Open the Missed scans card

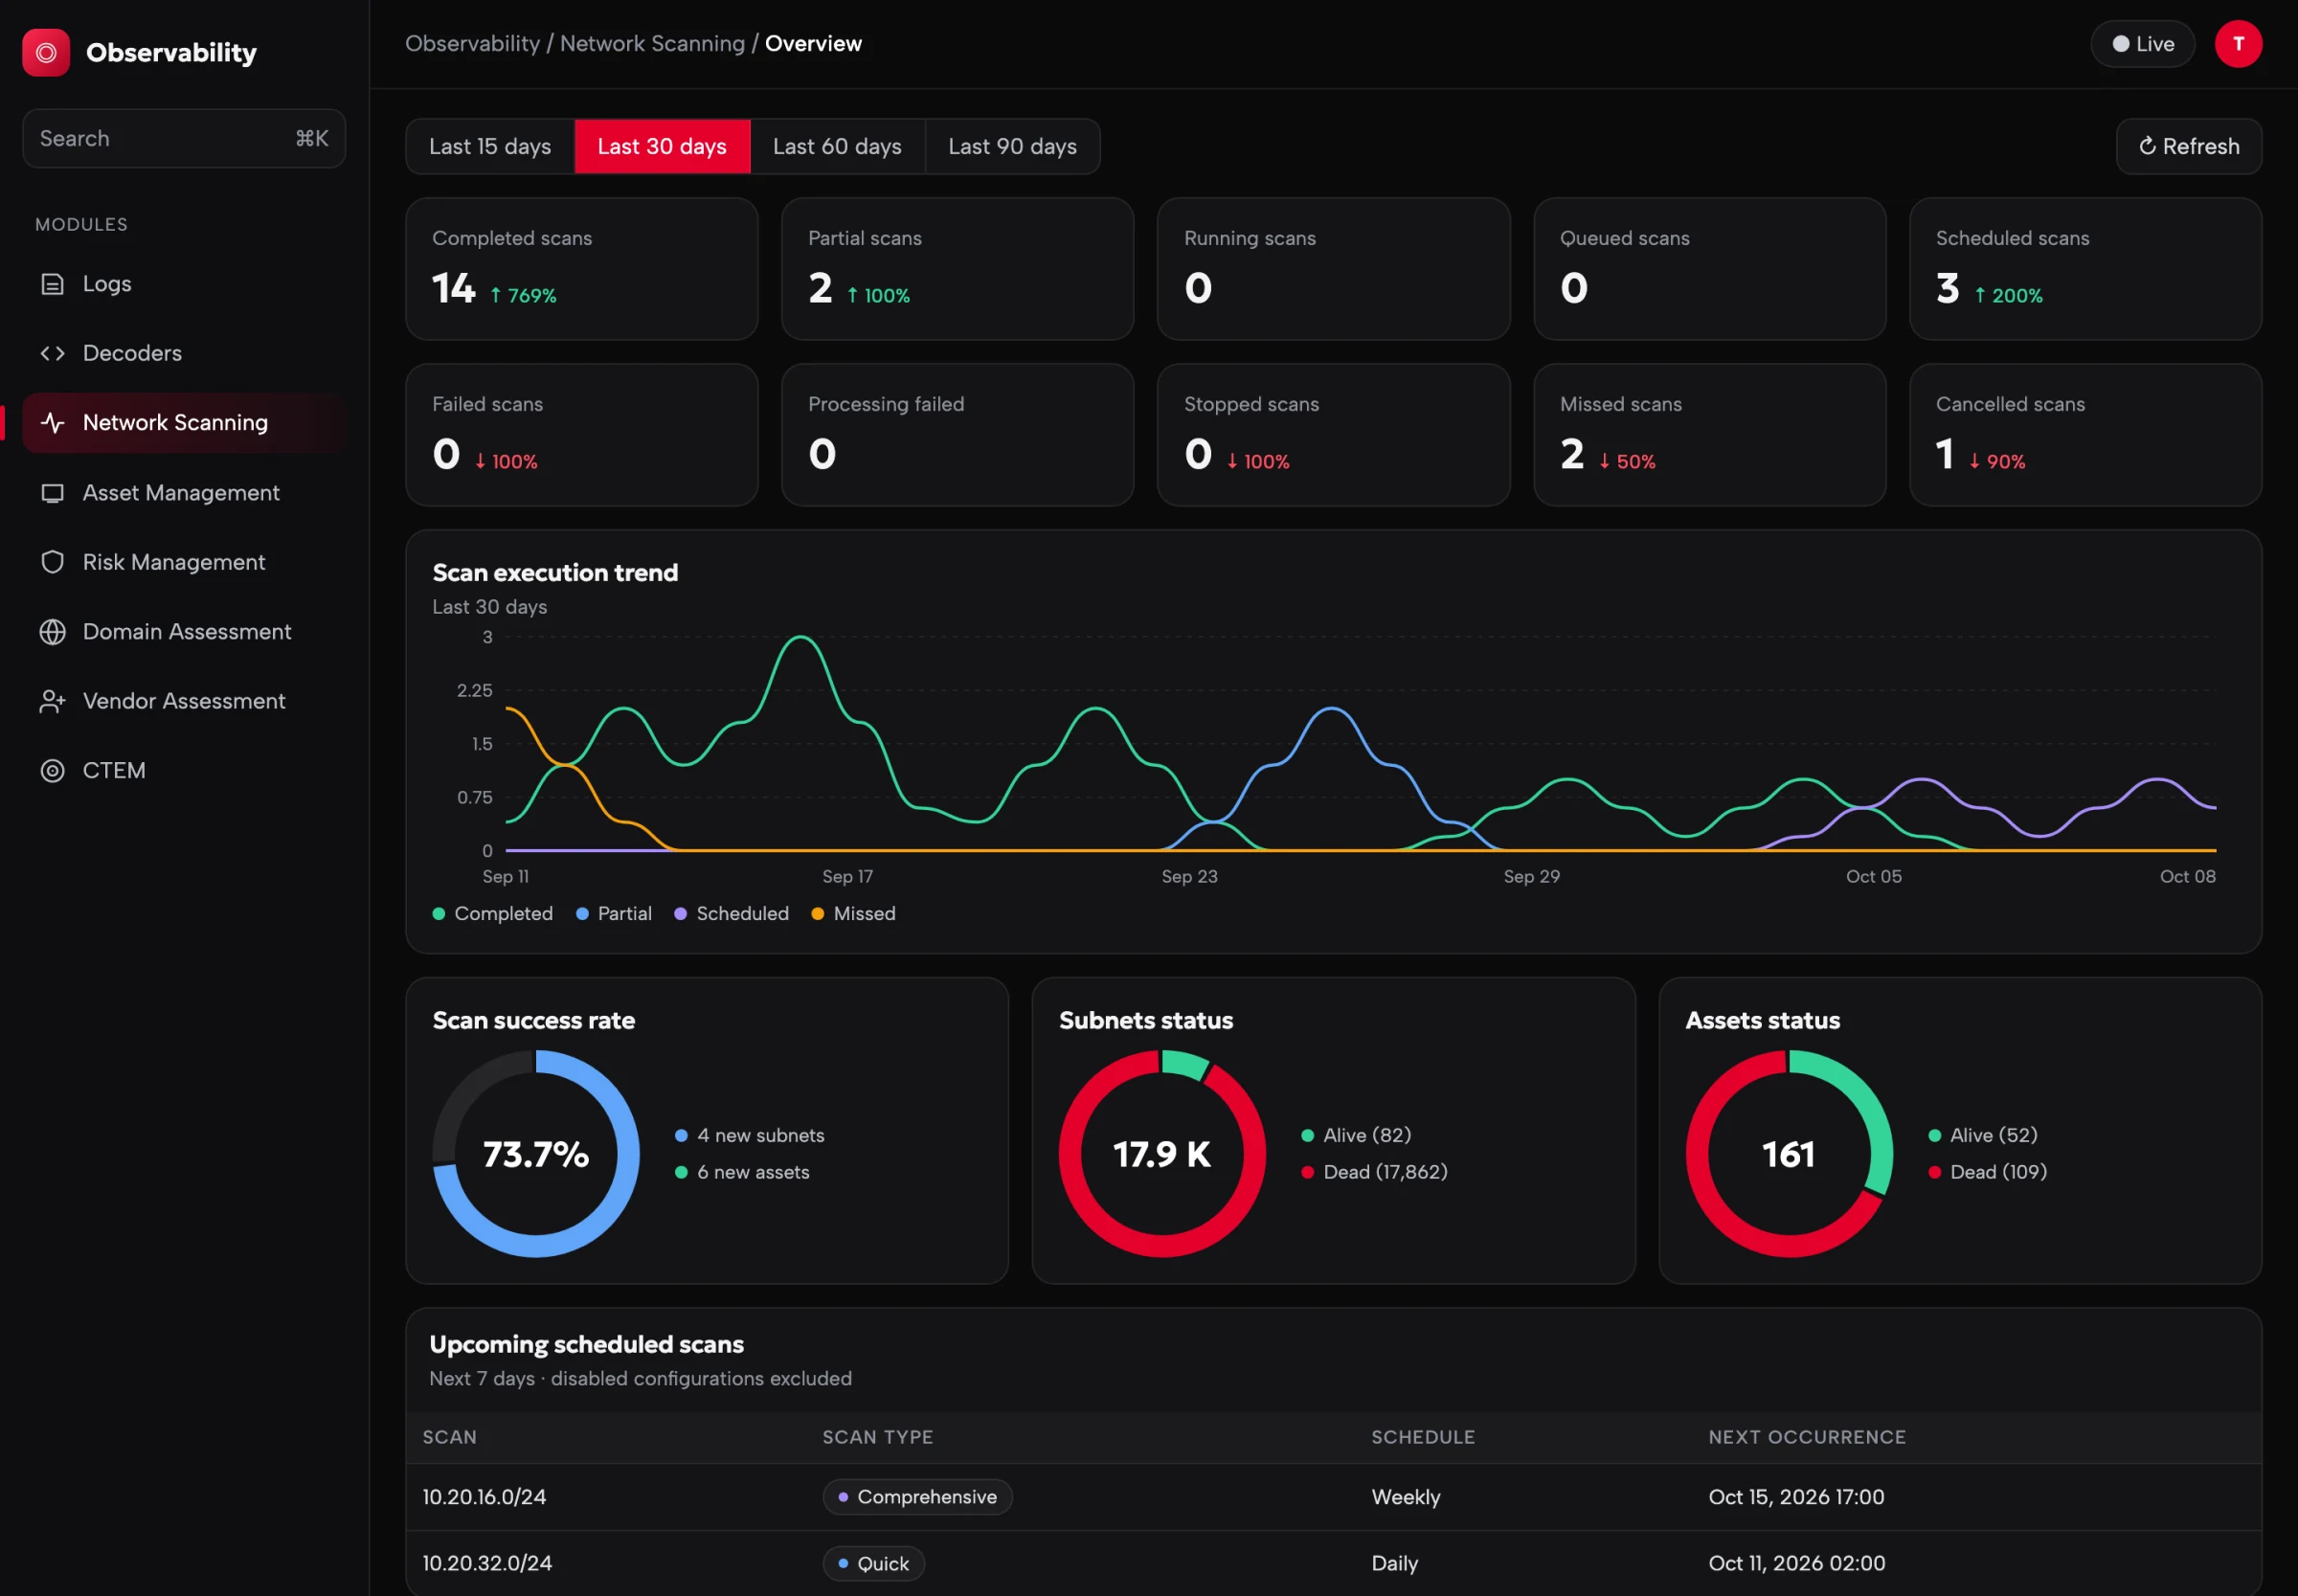coord(1709,435)
